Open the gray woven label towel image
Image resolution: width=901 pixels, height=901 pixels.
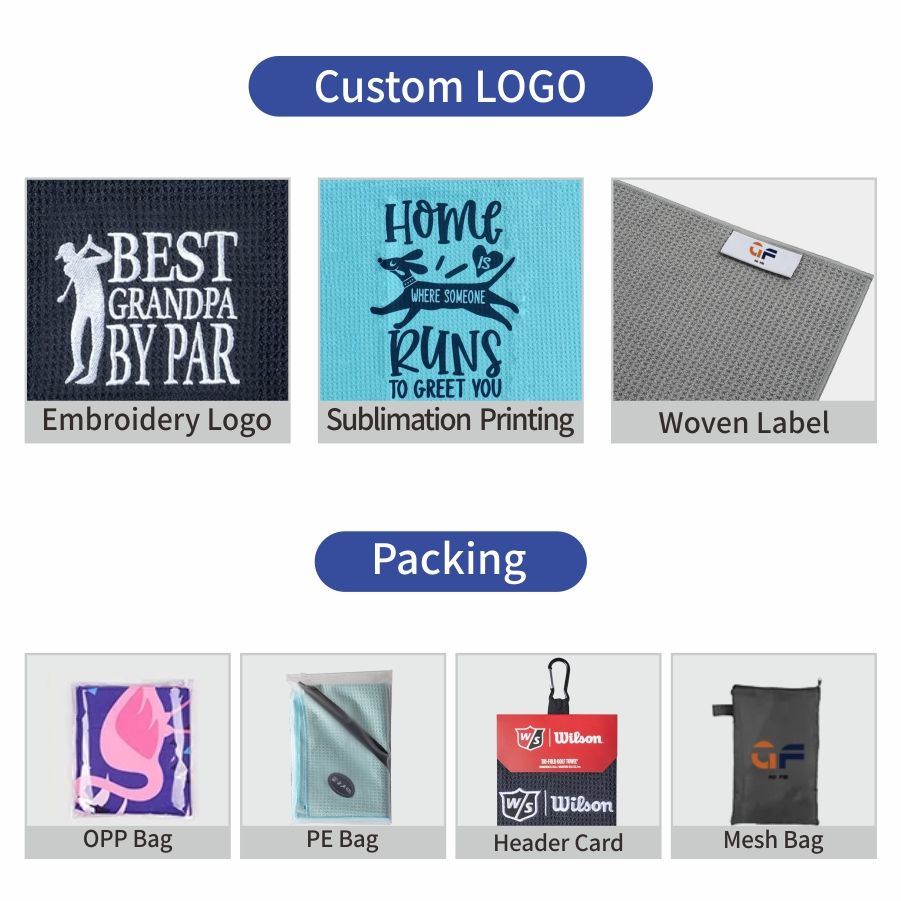point(744,290)
